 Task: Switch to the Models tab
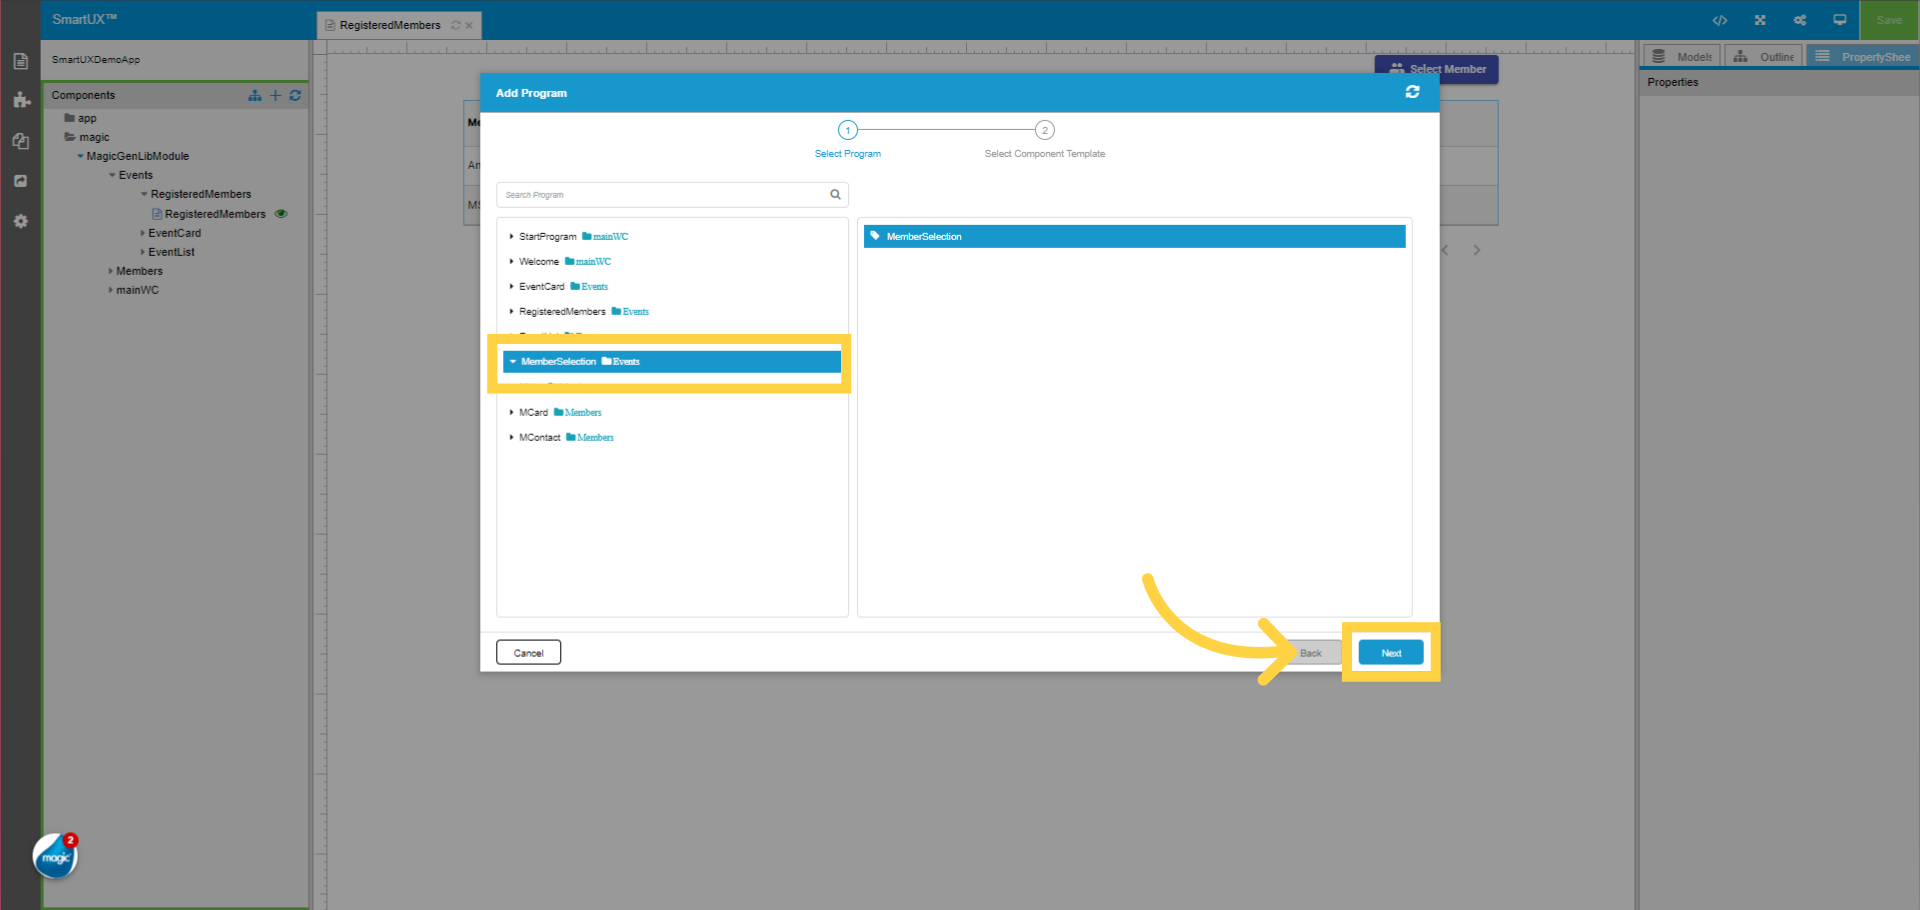(1681, 56)
